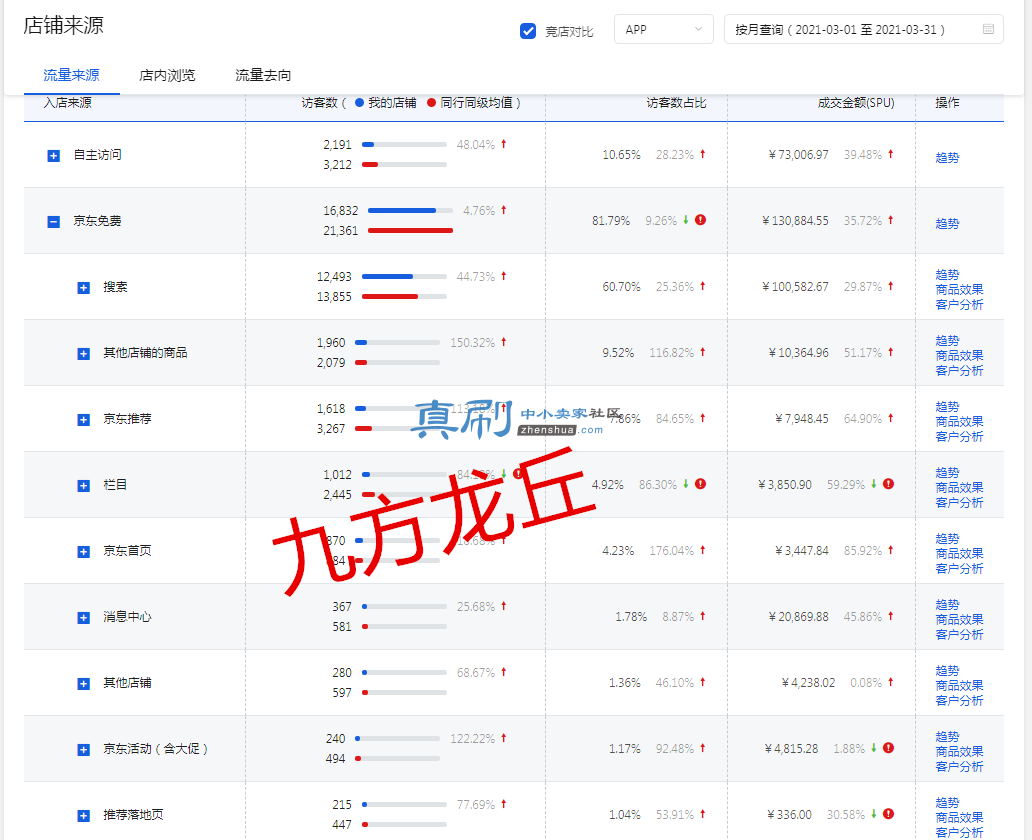The width and height of the screenshot is (1032, 840).
Task: Click the blue visitor bar for 京东免费
Action: point(401,211)
